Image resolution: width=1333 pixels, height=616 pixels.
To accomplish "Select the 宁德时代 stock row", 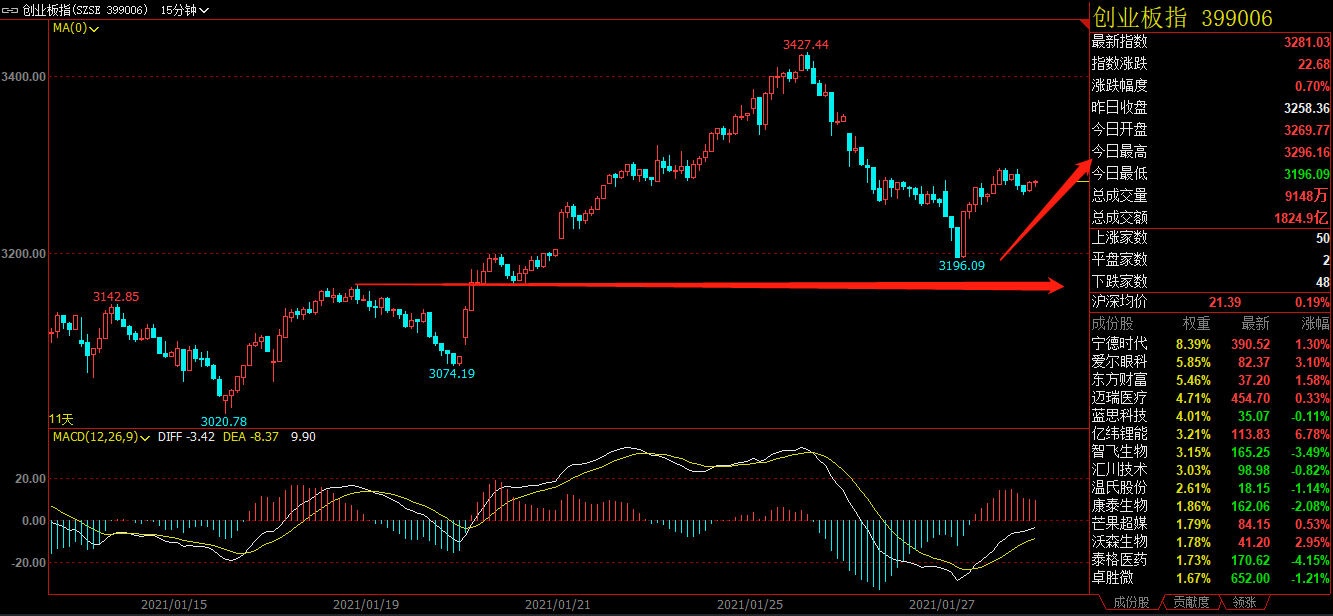I will [x=1210, y=343].
